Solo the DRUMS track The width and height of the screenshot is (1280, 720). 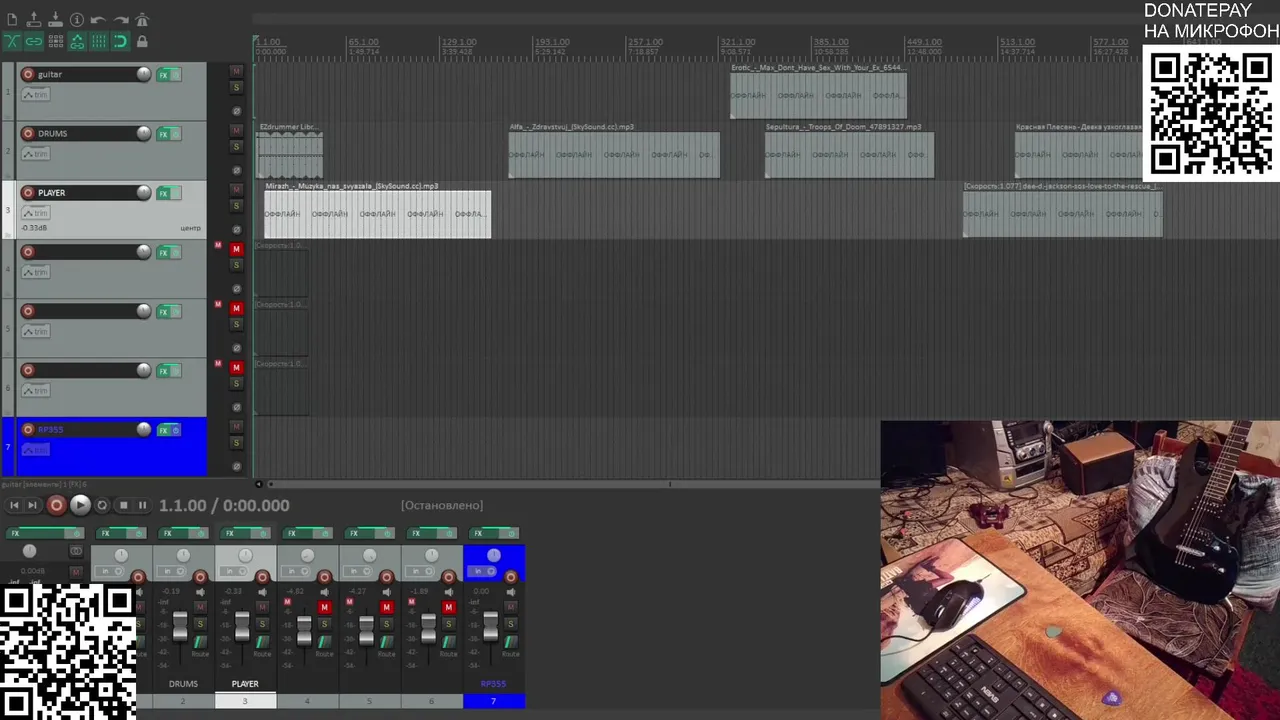pyautogui.click(x=236, y=147)
